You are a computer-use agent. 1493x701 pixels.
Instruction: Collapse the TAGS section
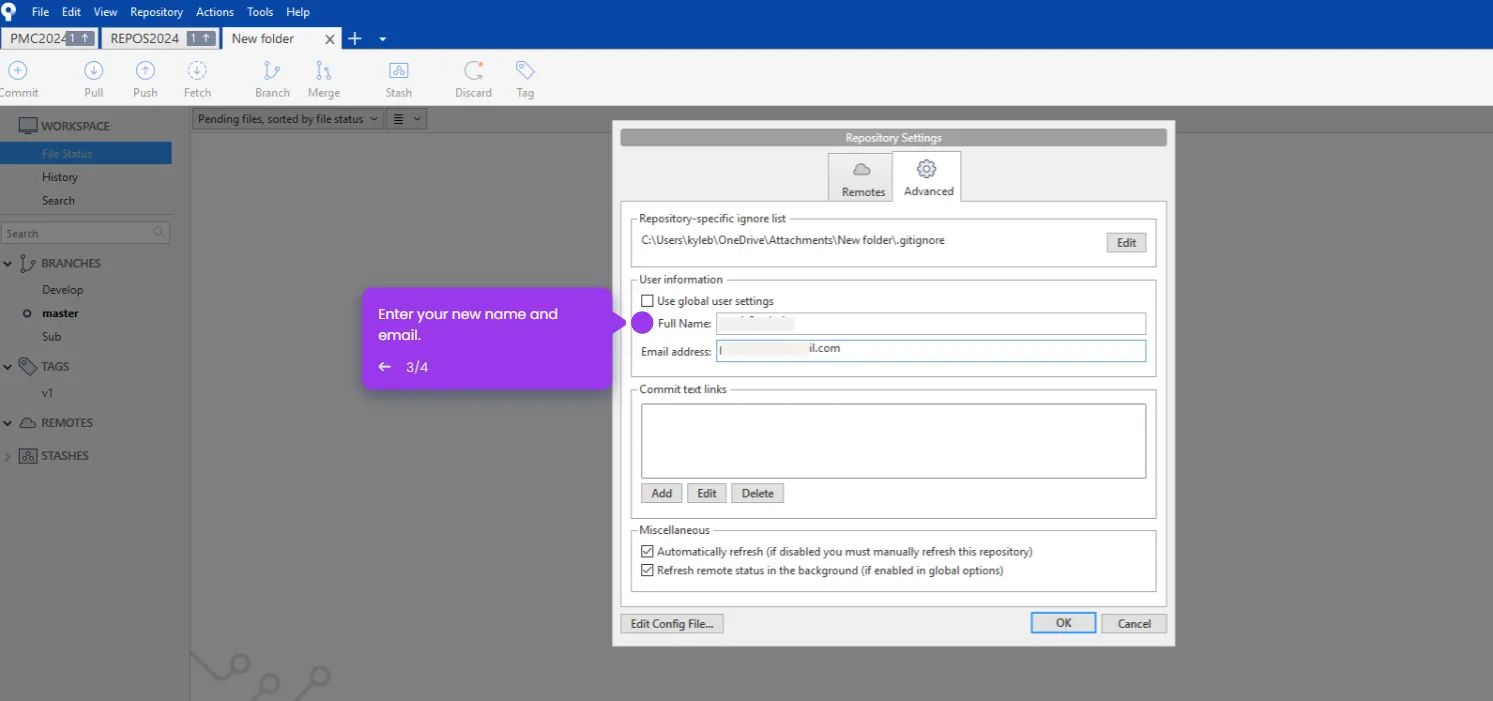coord(8,367)
